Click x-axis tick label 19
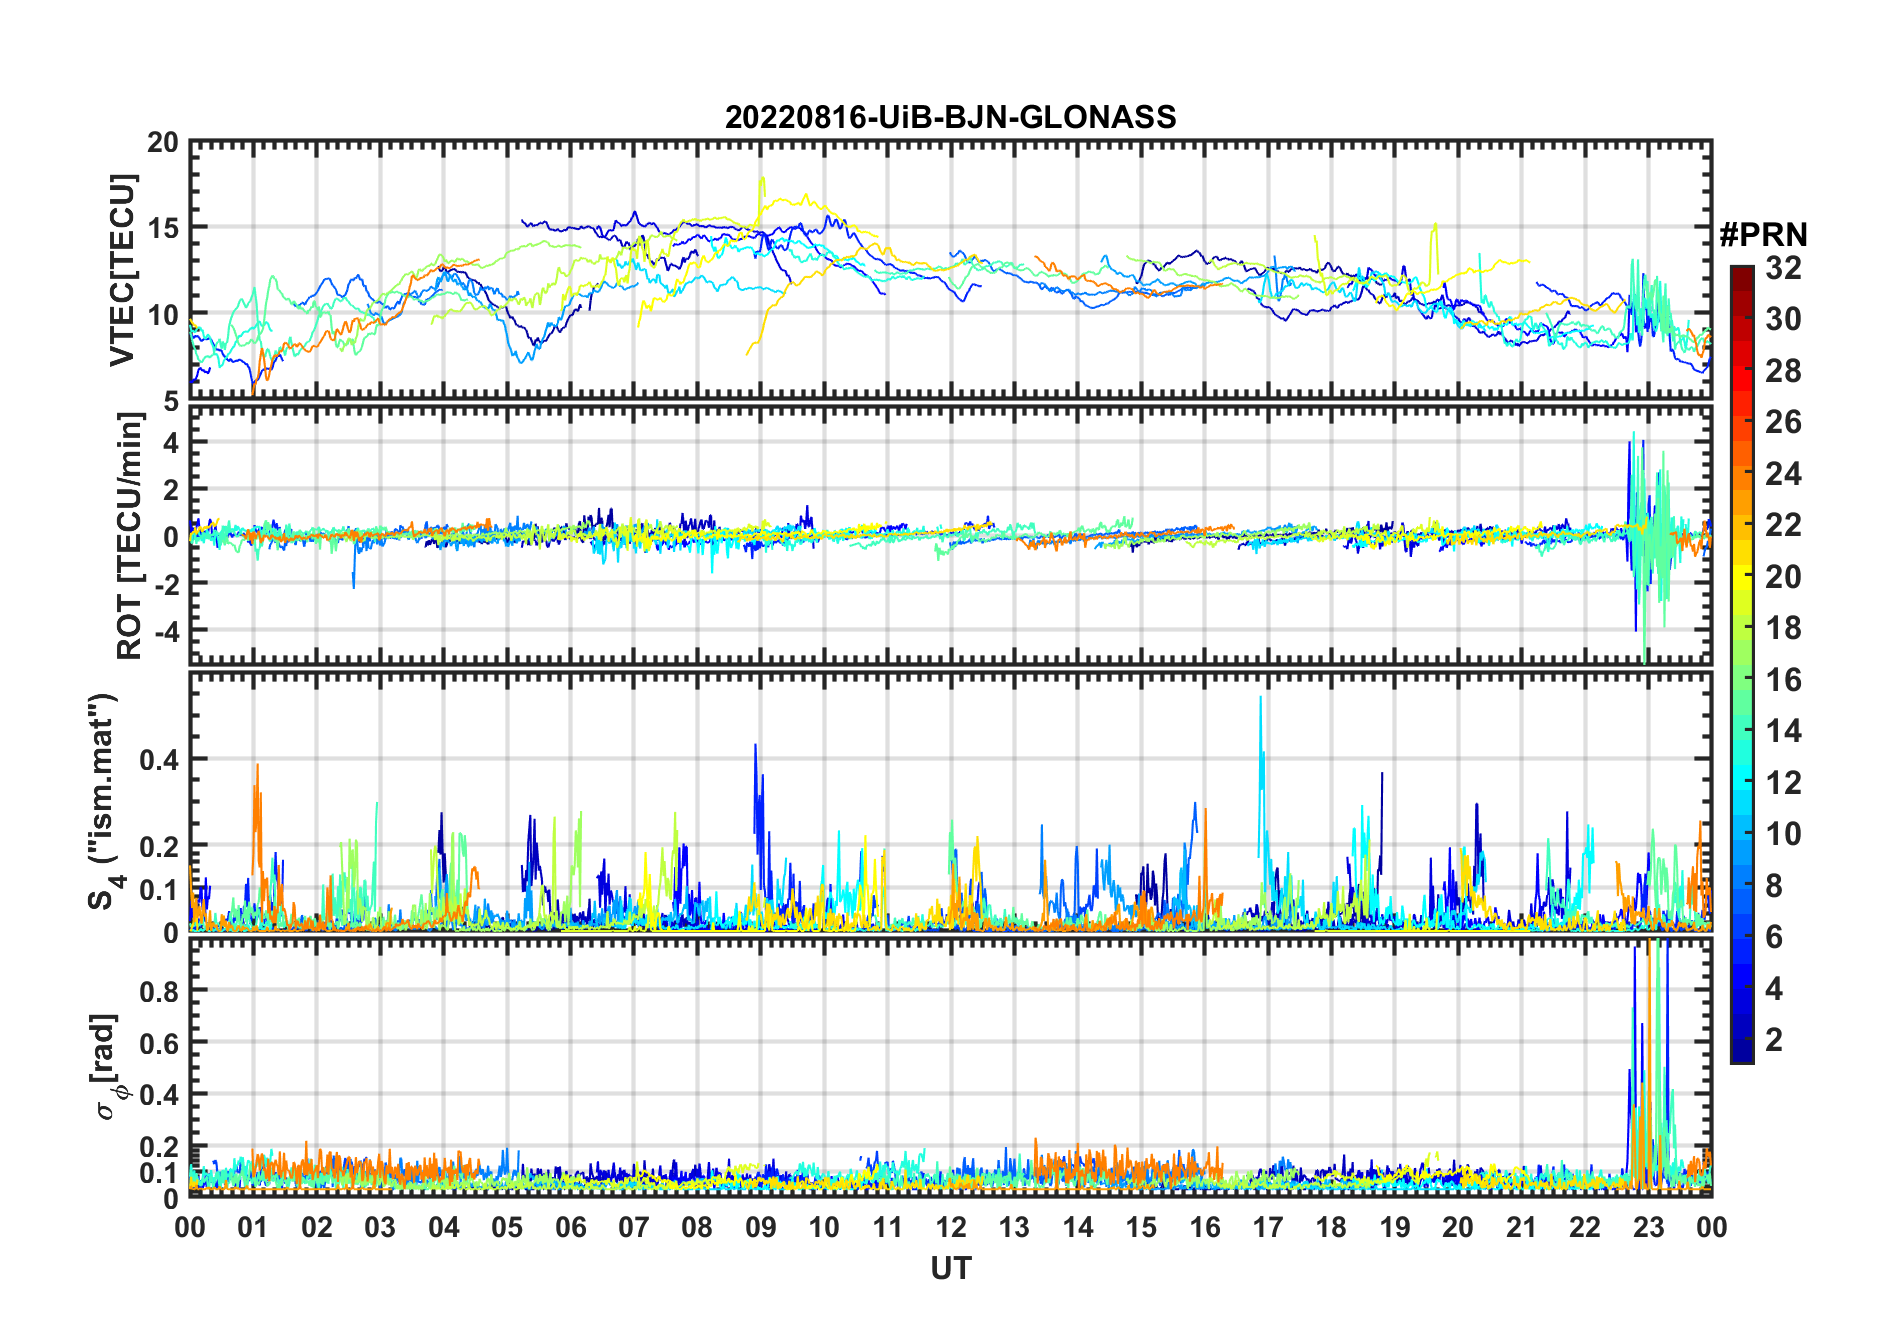Image resolution: width=1902 pixels, height=1330 pixels. pos(1395,1227)
